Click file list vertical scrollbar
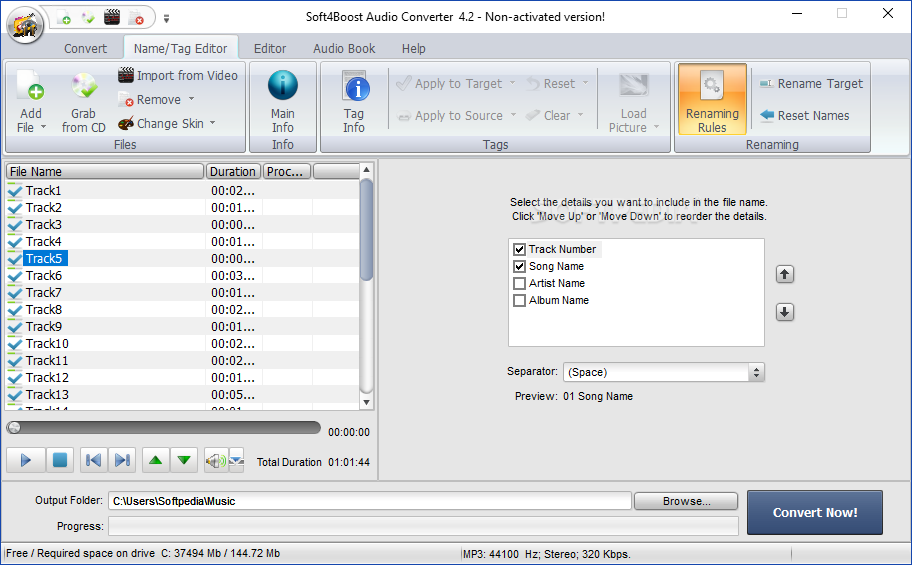The width and height of the screenshot is (912, 565). point(366,286)
